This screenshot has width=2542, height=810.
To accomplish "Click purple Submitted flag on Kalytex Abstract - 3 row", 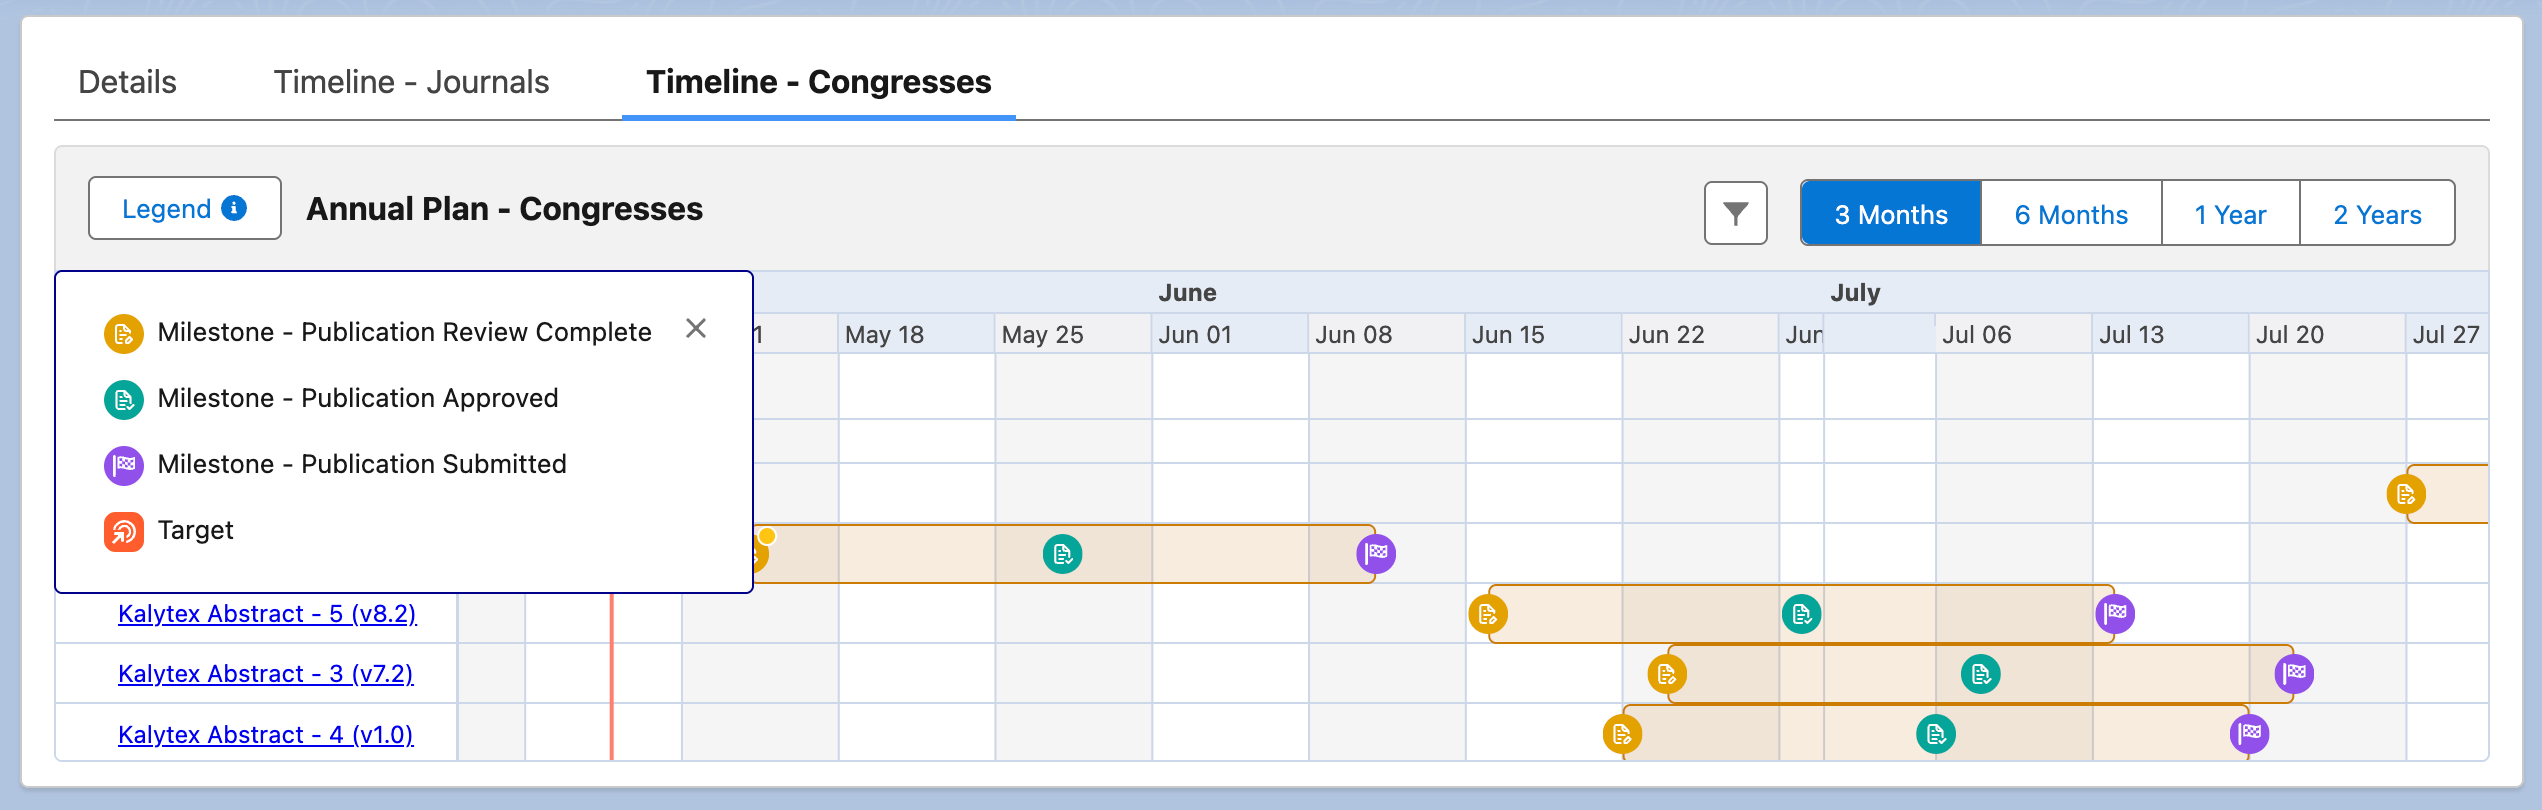I will pos(2294,673).
